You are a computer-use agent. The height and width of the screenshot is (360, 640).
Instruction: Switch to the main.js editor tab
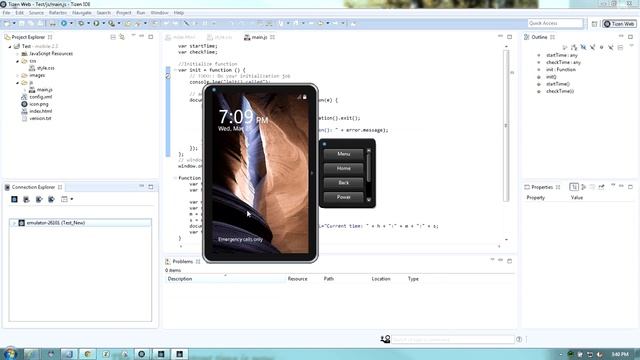pos(259,37)
